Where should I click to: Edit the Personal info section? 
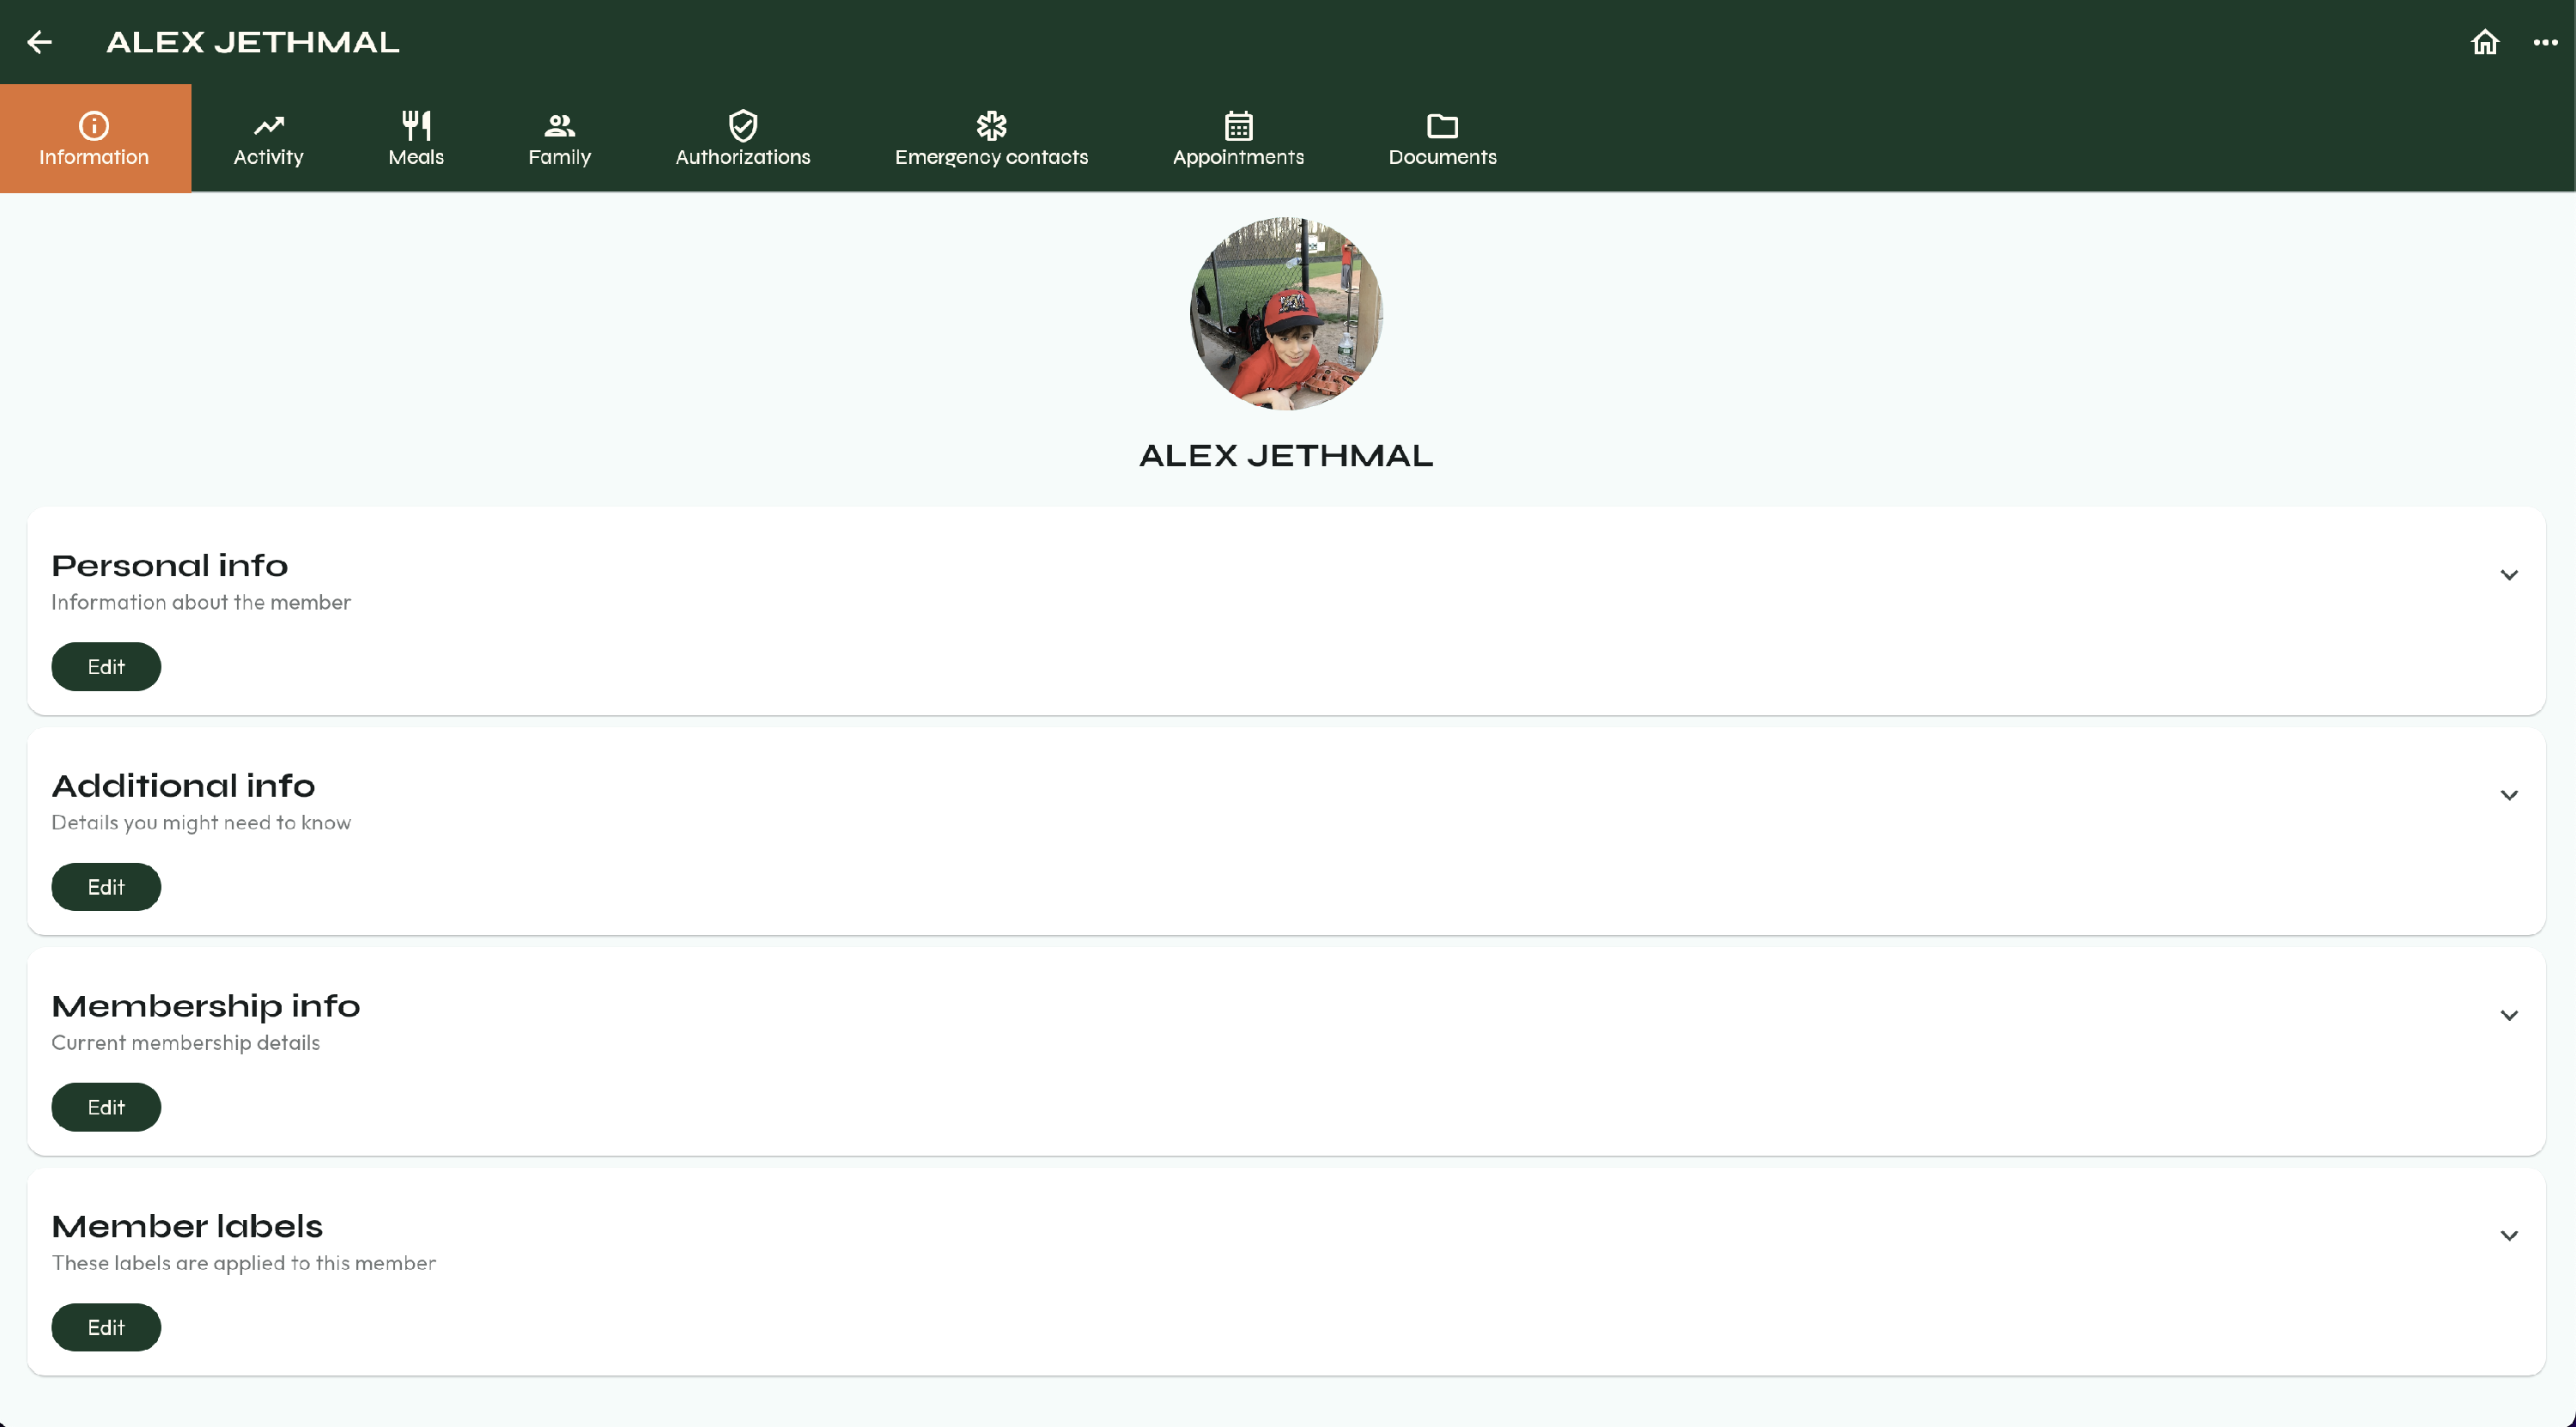[x=106, y=667]
